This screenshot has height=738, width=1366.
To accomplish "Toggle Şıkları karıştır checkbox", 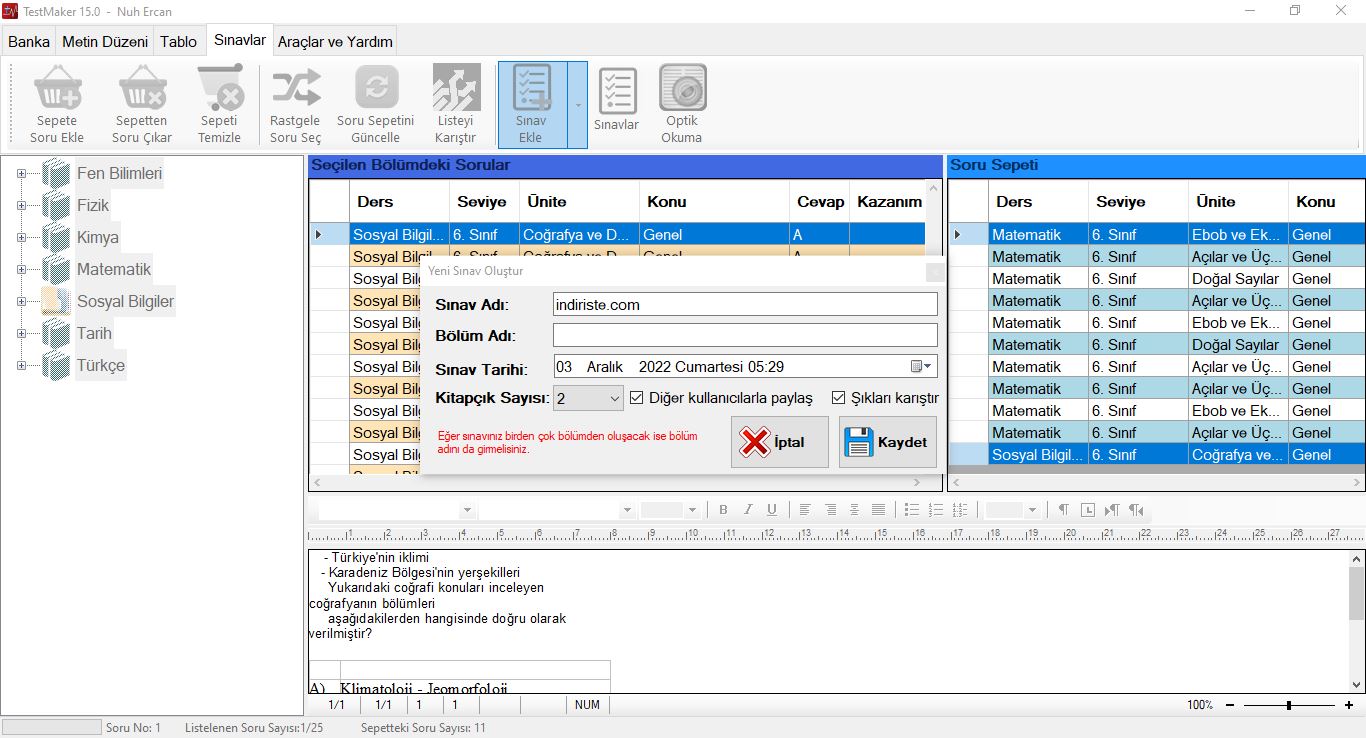I will (839, 398).
